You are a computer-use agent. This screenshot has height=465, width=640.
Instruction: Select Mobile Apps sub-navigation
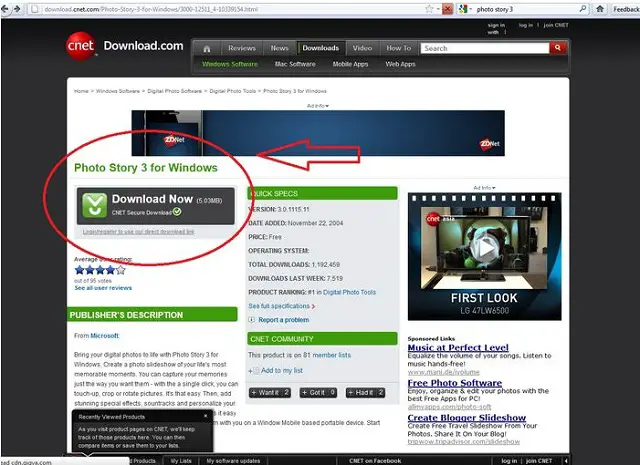coord(350,64)
